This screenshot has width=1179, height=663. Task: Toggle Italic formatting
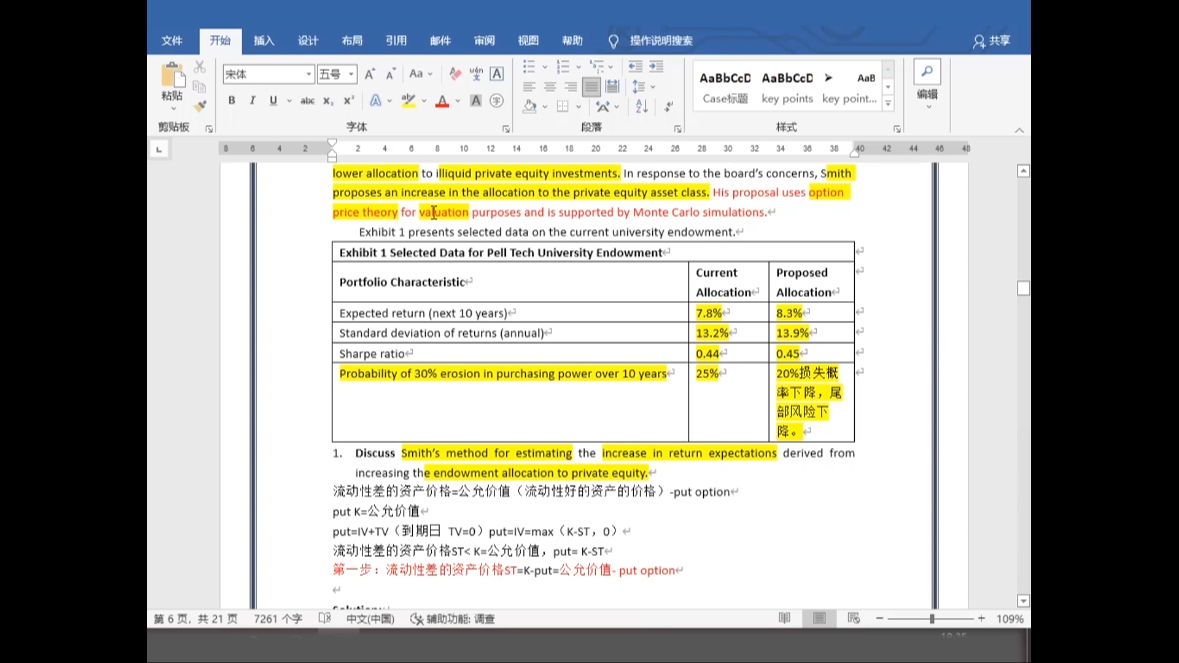point(252,101)
